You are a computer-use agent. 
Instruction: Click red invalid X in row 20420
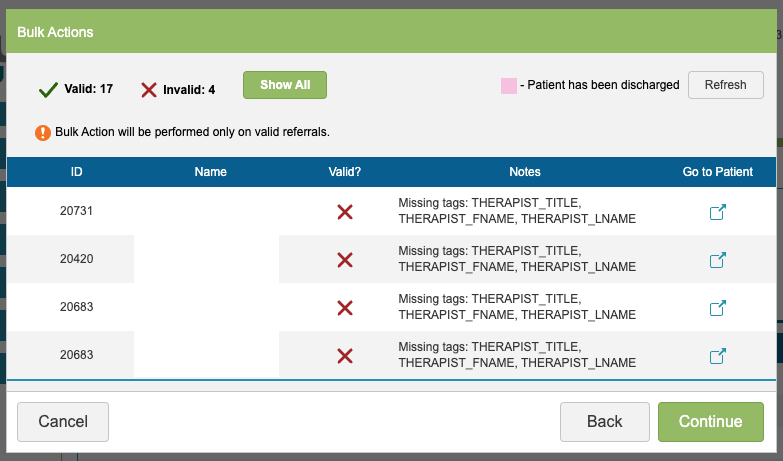(345, 260)
